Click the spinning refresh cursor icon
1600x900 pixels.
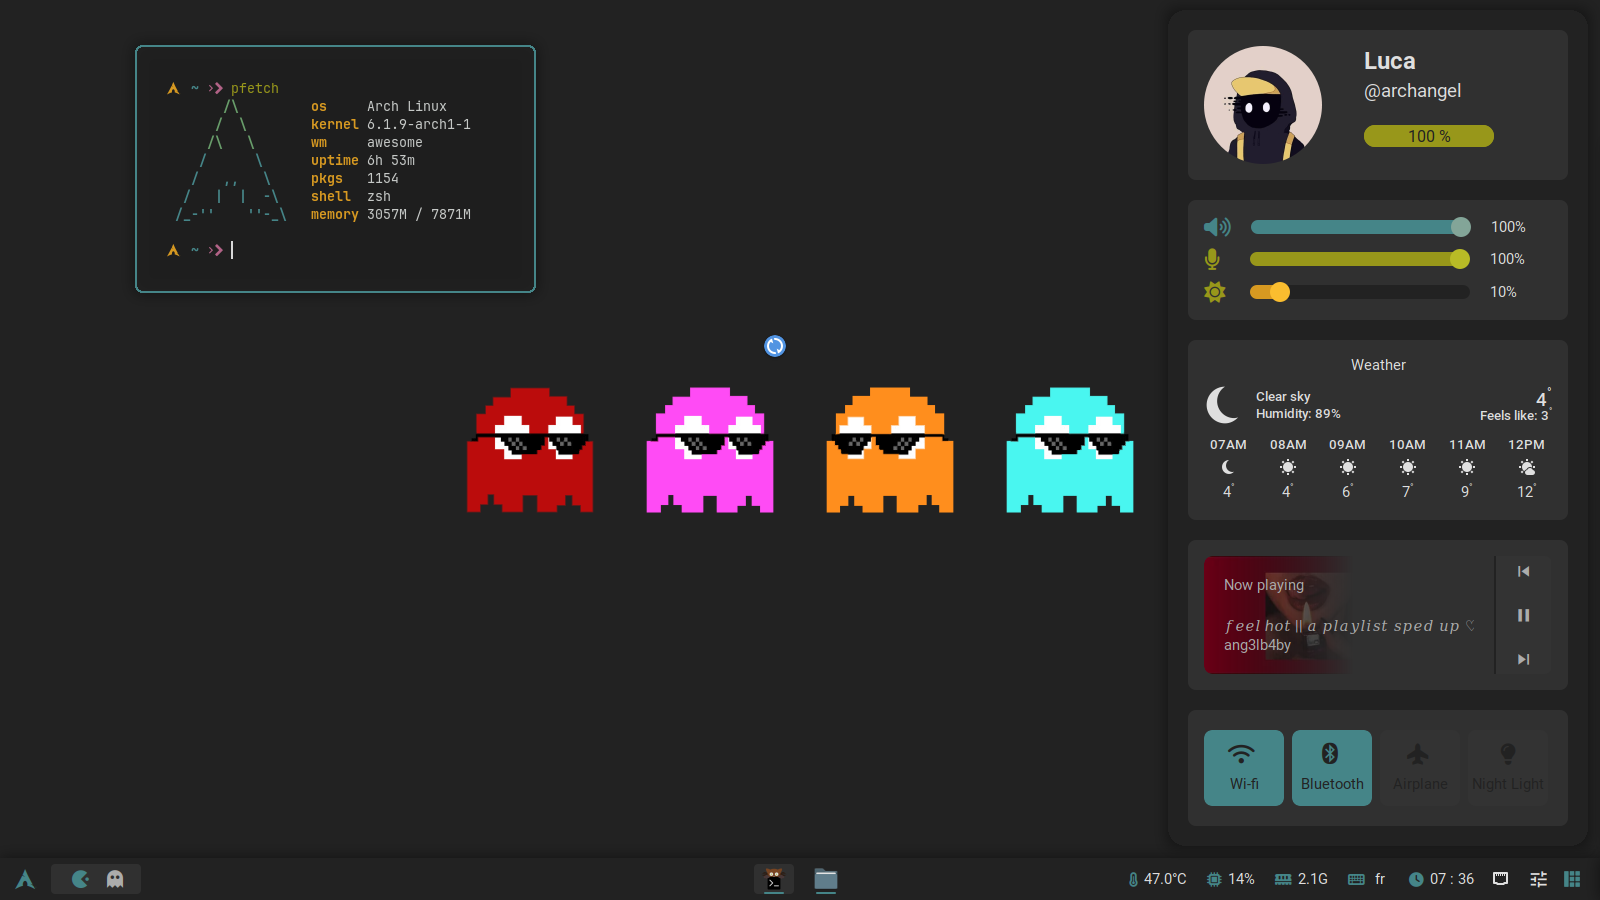point(775,346)
